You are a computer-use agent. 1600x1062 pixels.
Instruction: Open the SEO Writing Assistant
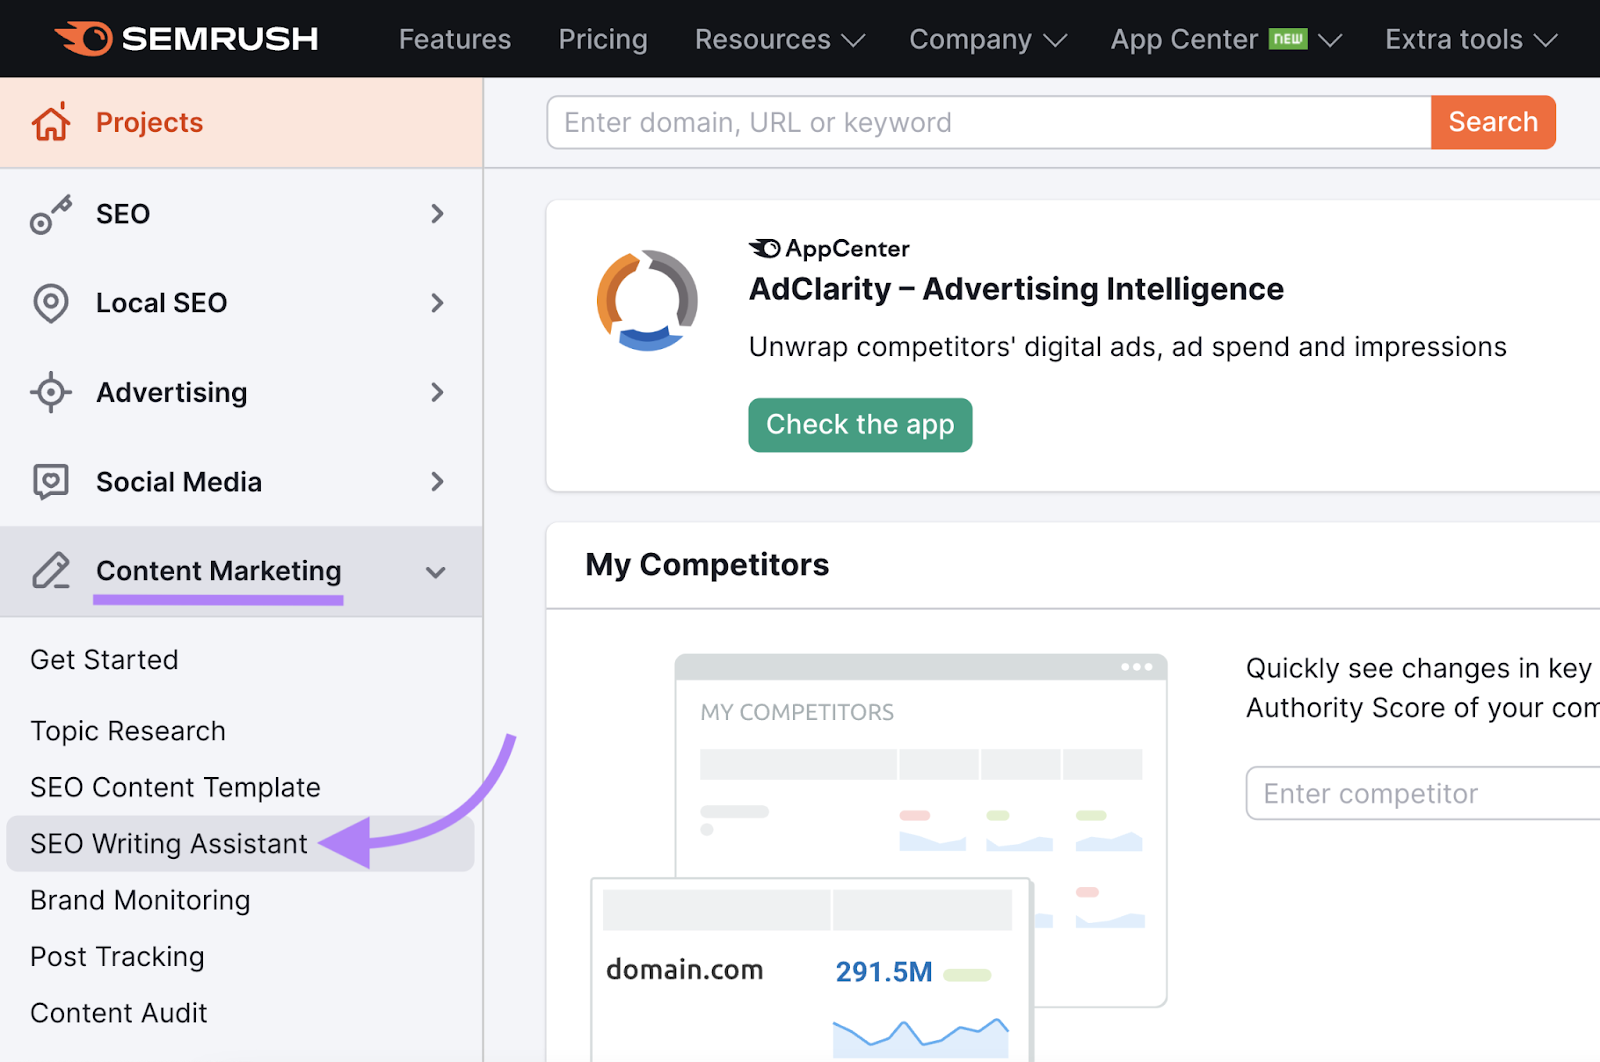point(168,843)
